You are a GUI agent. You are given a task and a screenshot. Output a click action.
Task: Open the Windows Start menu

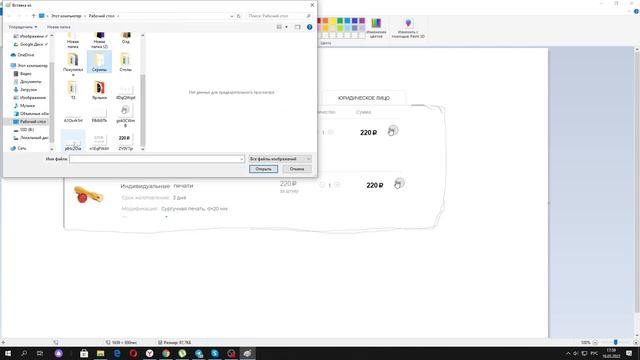[x=8, y=353]
